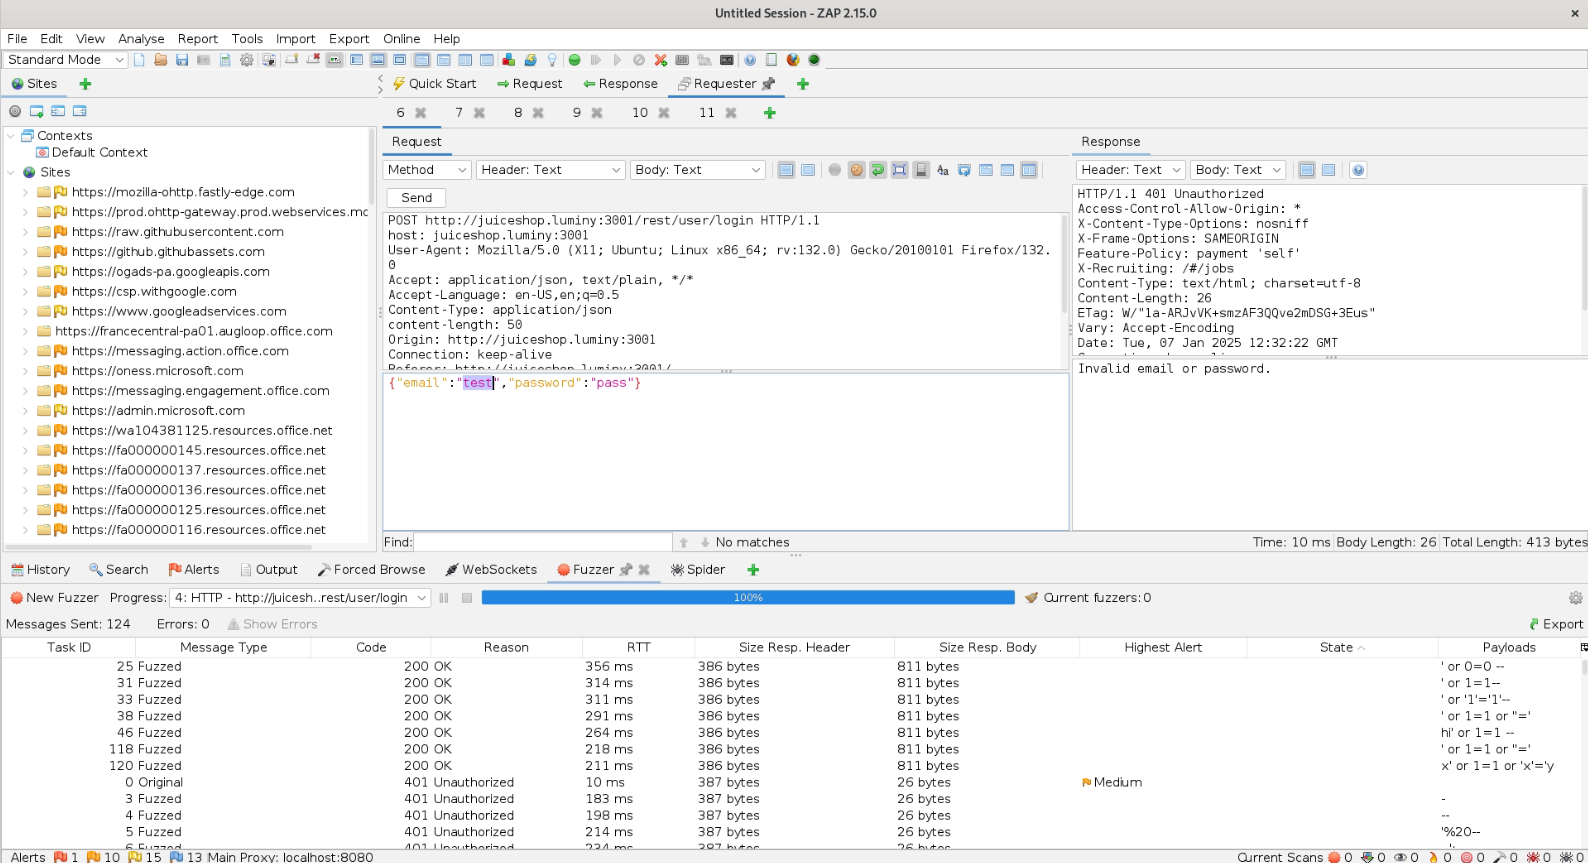
Task: Launch browser with the Firefox icon
Action: tap(793, 60)
